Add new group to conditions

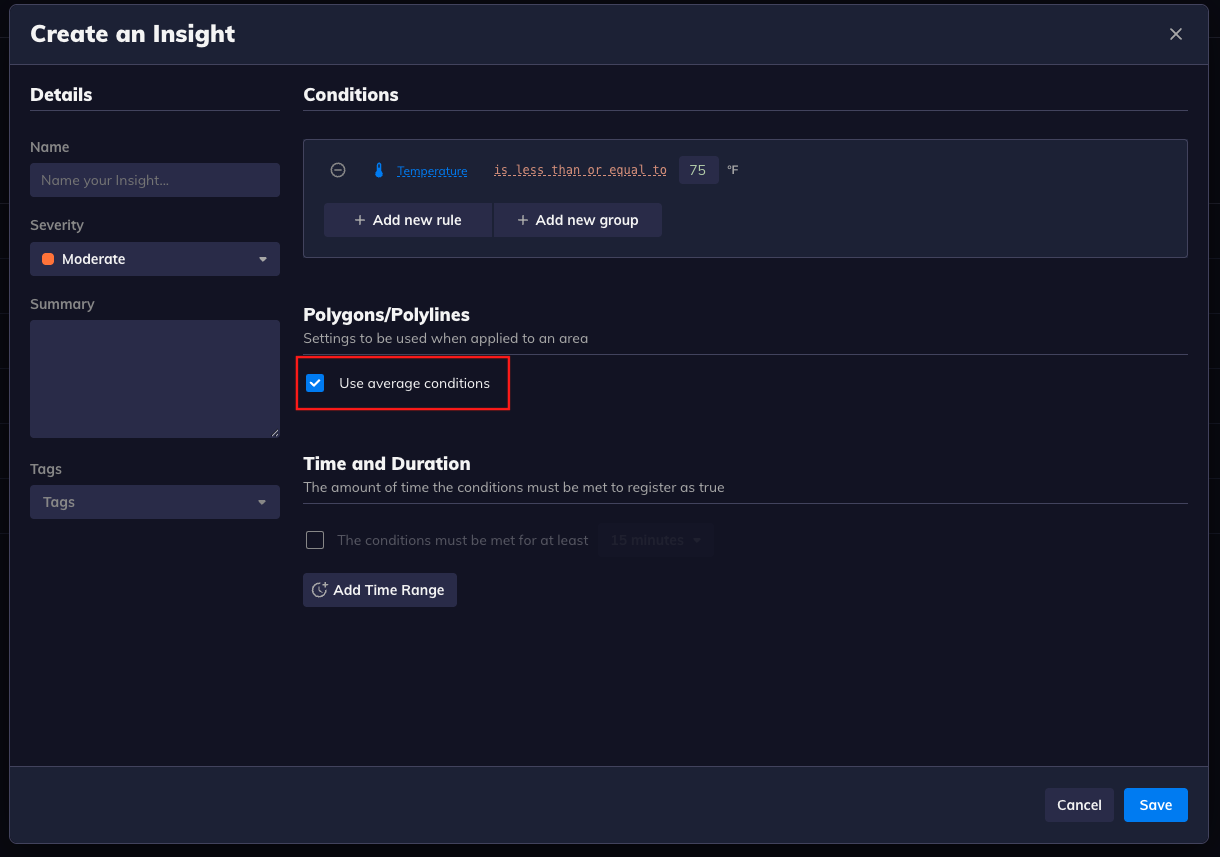[577, 220]
